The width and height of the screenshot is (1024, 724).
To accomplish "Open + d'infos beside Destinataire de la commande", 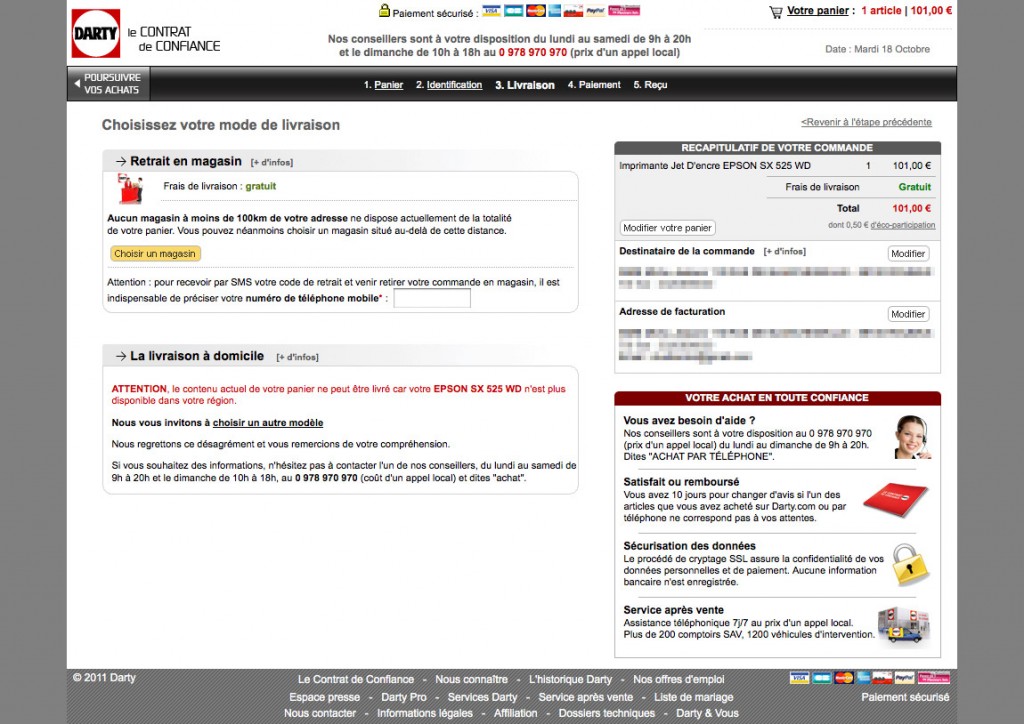I will 784,251.
